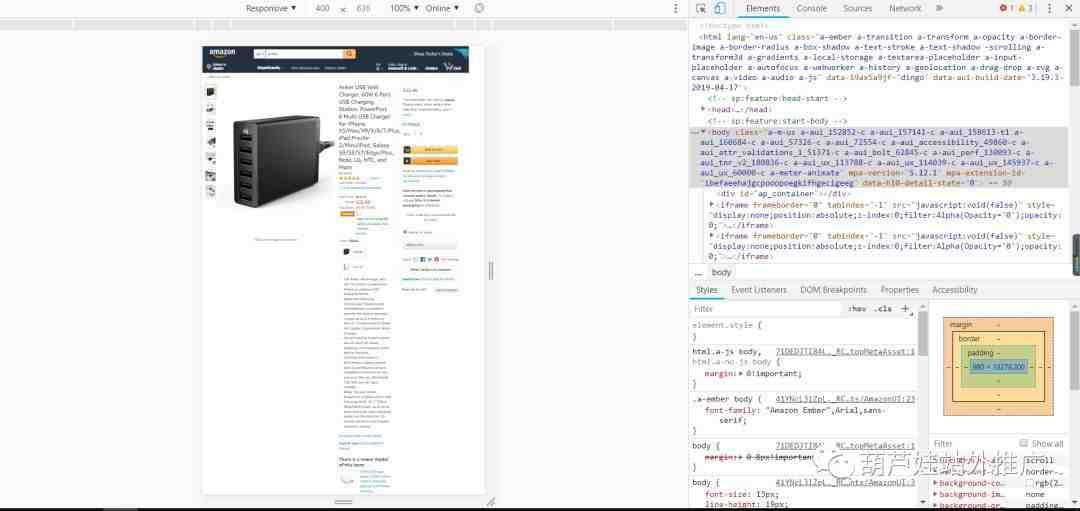The width and height of the screenshot is (1080, 511).
Task: Click the margin region of box model
Action: tap(998, 324)
